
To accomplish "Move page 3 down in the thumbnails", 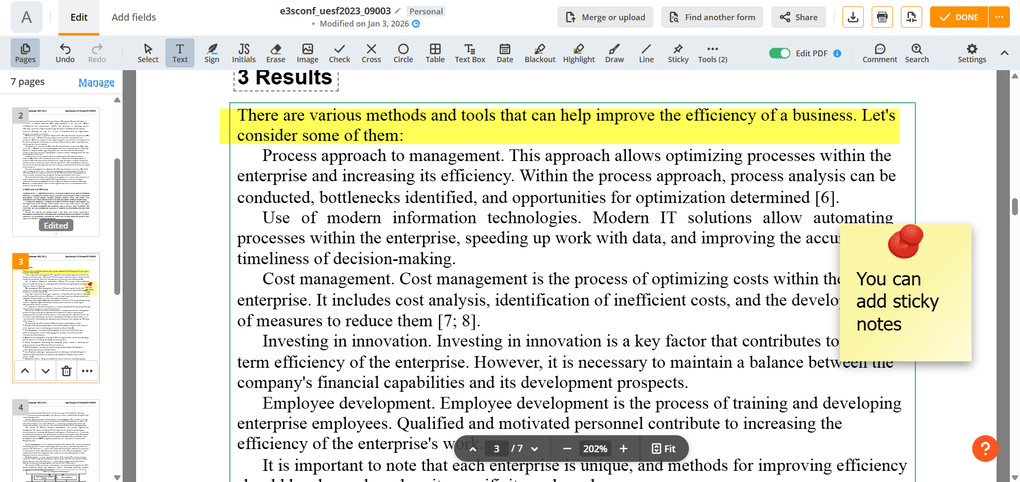I will (x=45, y=371).
